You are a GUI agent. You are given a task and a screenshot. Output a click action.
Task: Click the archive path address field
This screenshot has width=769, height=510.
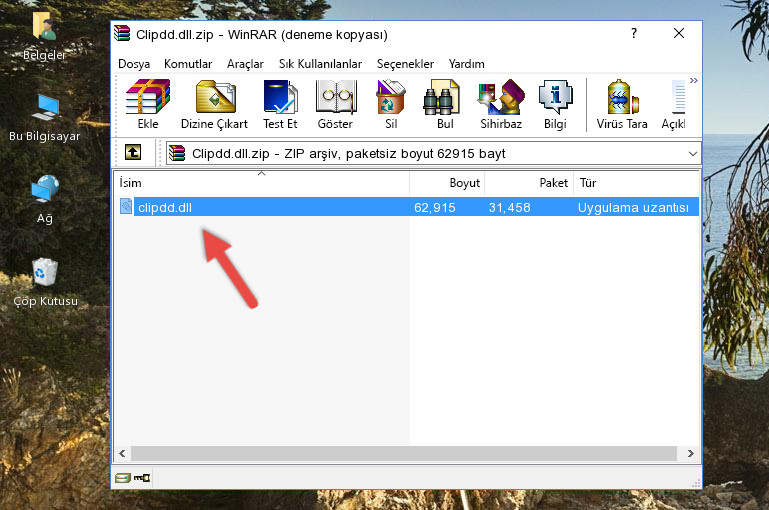point(434,153)
